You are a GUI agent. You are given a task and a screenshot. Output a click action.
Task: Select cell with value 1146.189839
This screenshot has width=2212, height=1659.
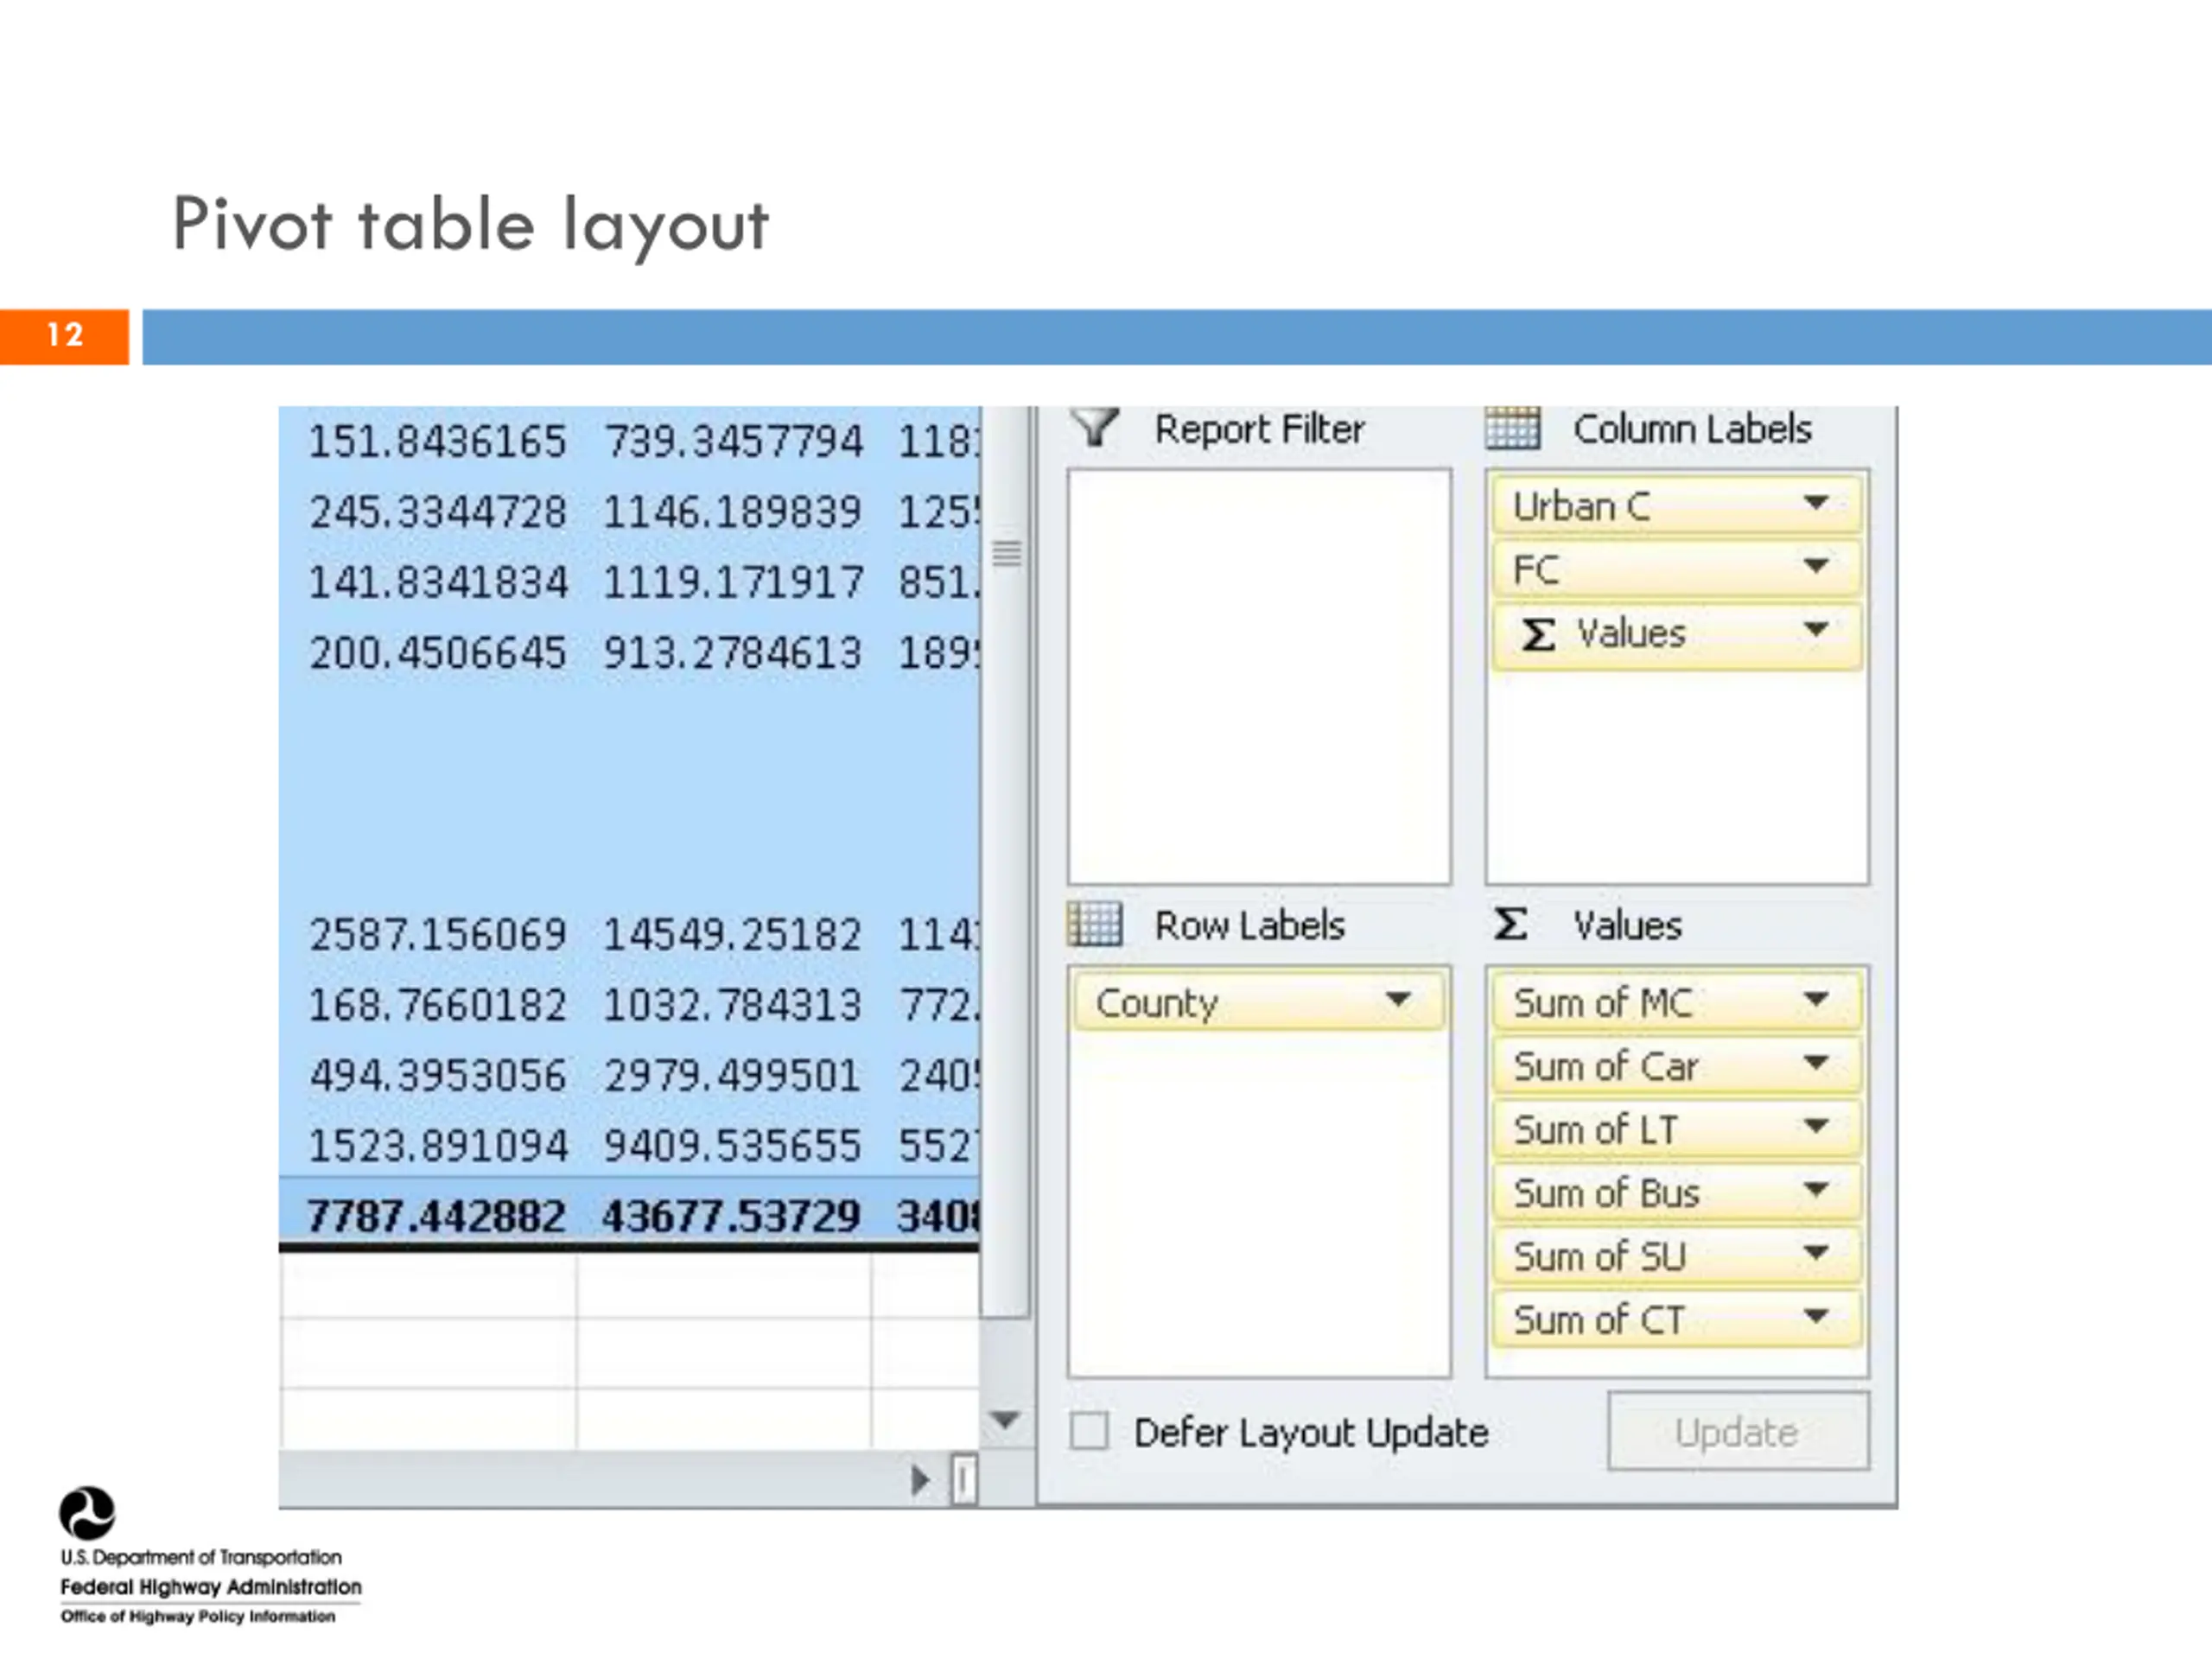733,512
